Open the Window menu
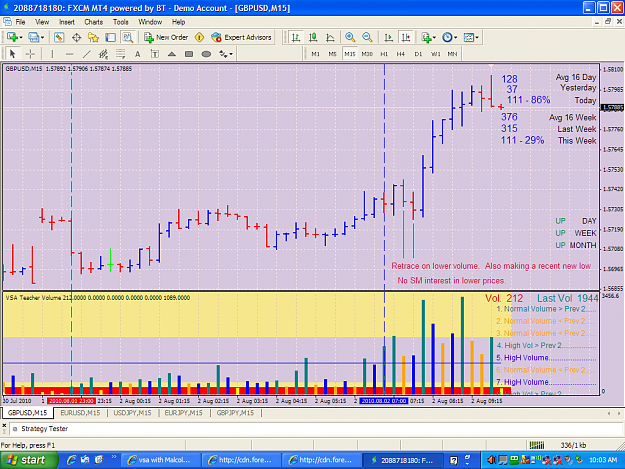Image resolution: width=625 pixels, height=469 pixels. 150,22
